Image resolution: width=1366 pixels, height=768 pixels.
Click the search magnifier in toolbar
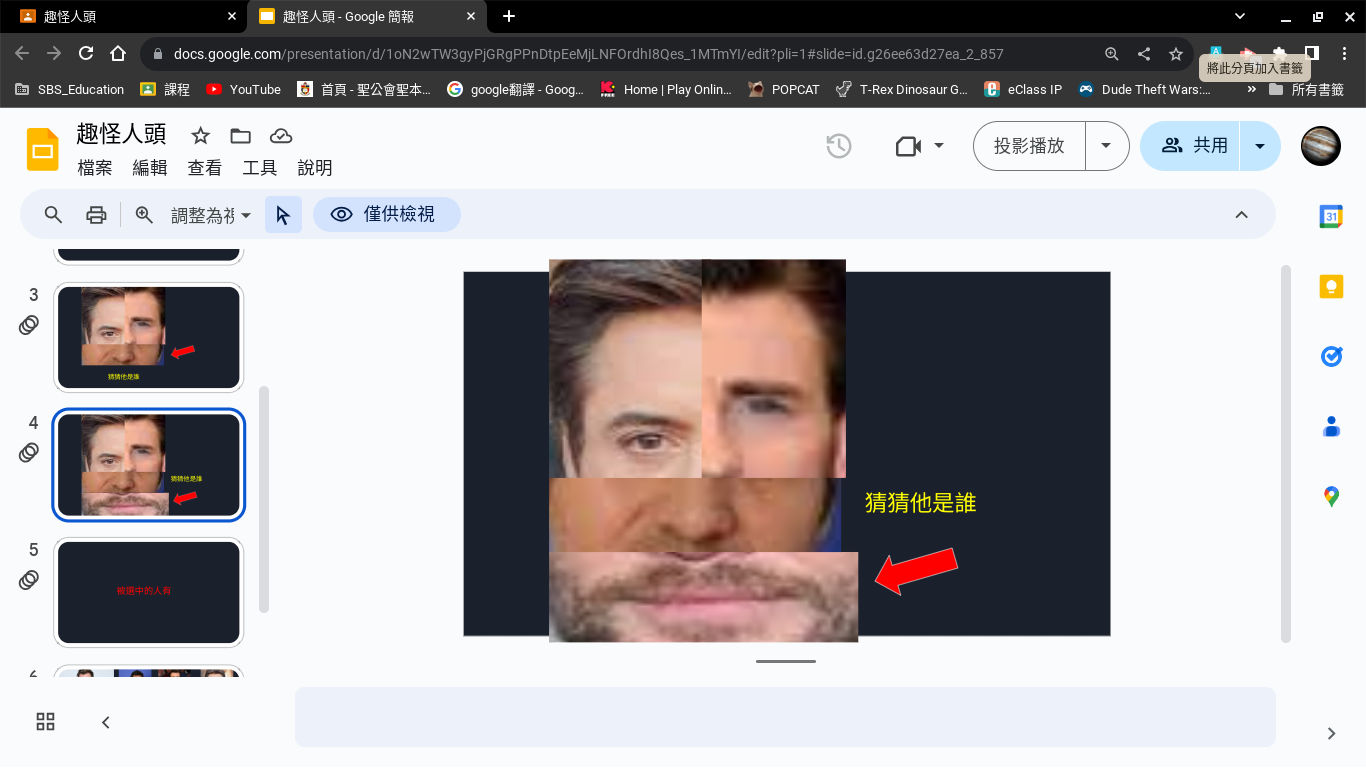(x=53, y=215)
